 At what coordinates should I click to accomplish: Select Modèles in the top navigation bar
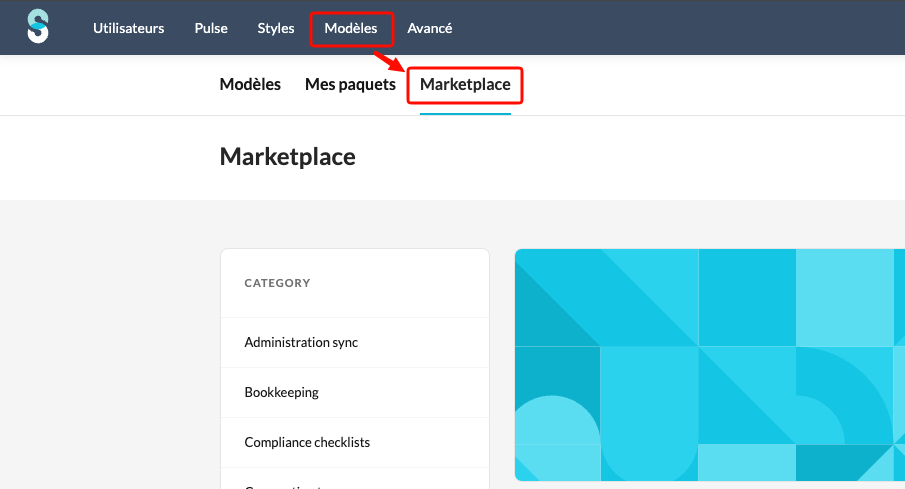coord(351,28)
